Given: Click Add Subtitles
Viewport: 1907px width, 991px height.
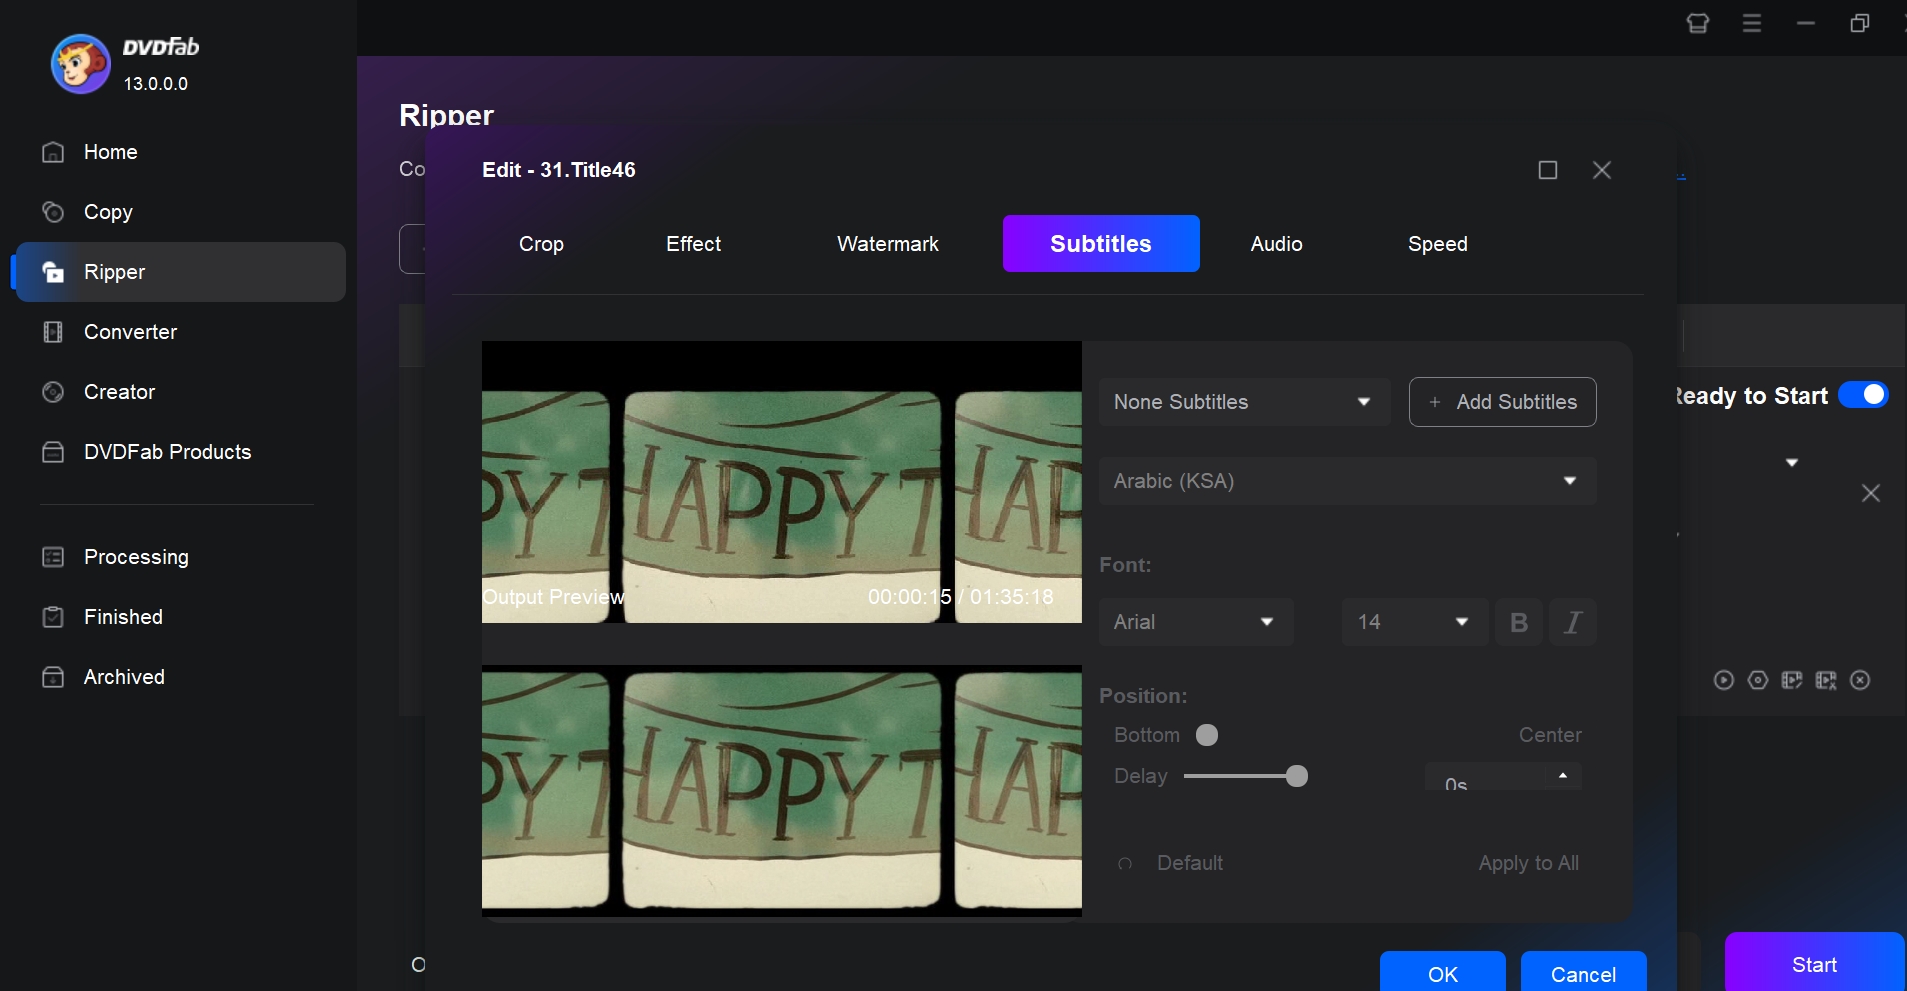Looking at the screenshot, I should click(x=1502, y=402).
